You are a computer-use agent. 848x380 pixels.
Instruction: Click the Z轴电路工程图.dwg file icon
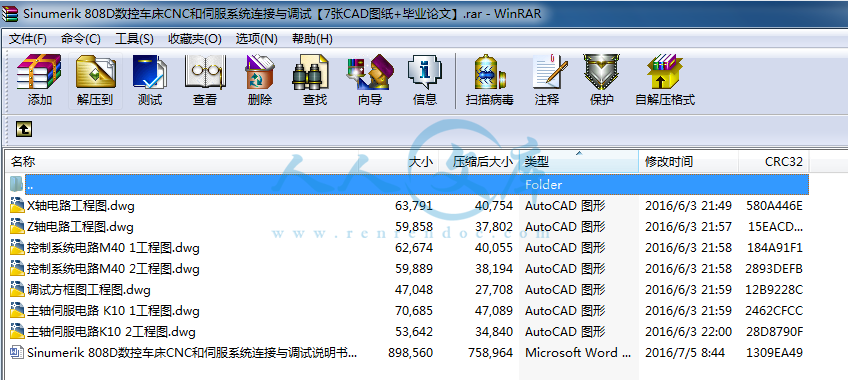coord(17,226)
